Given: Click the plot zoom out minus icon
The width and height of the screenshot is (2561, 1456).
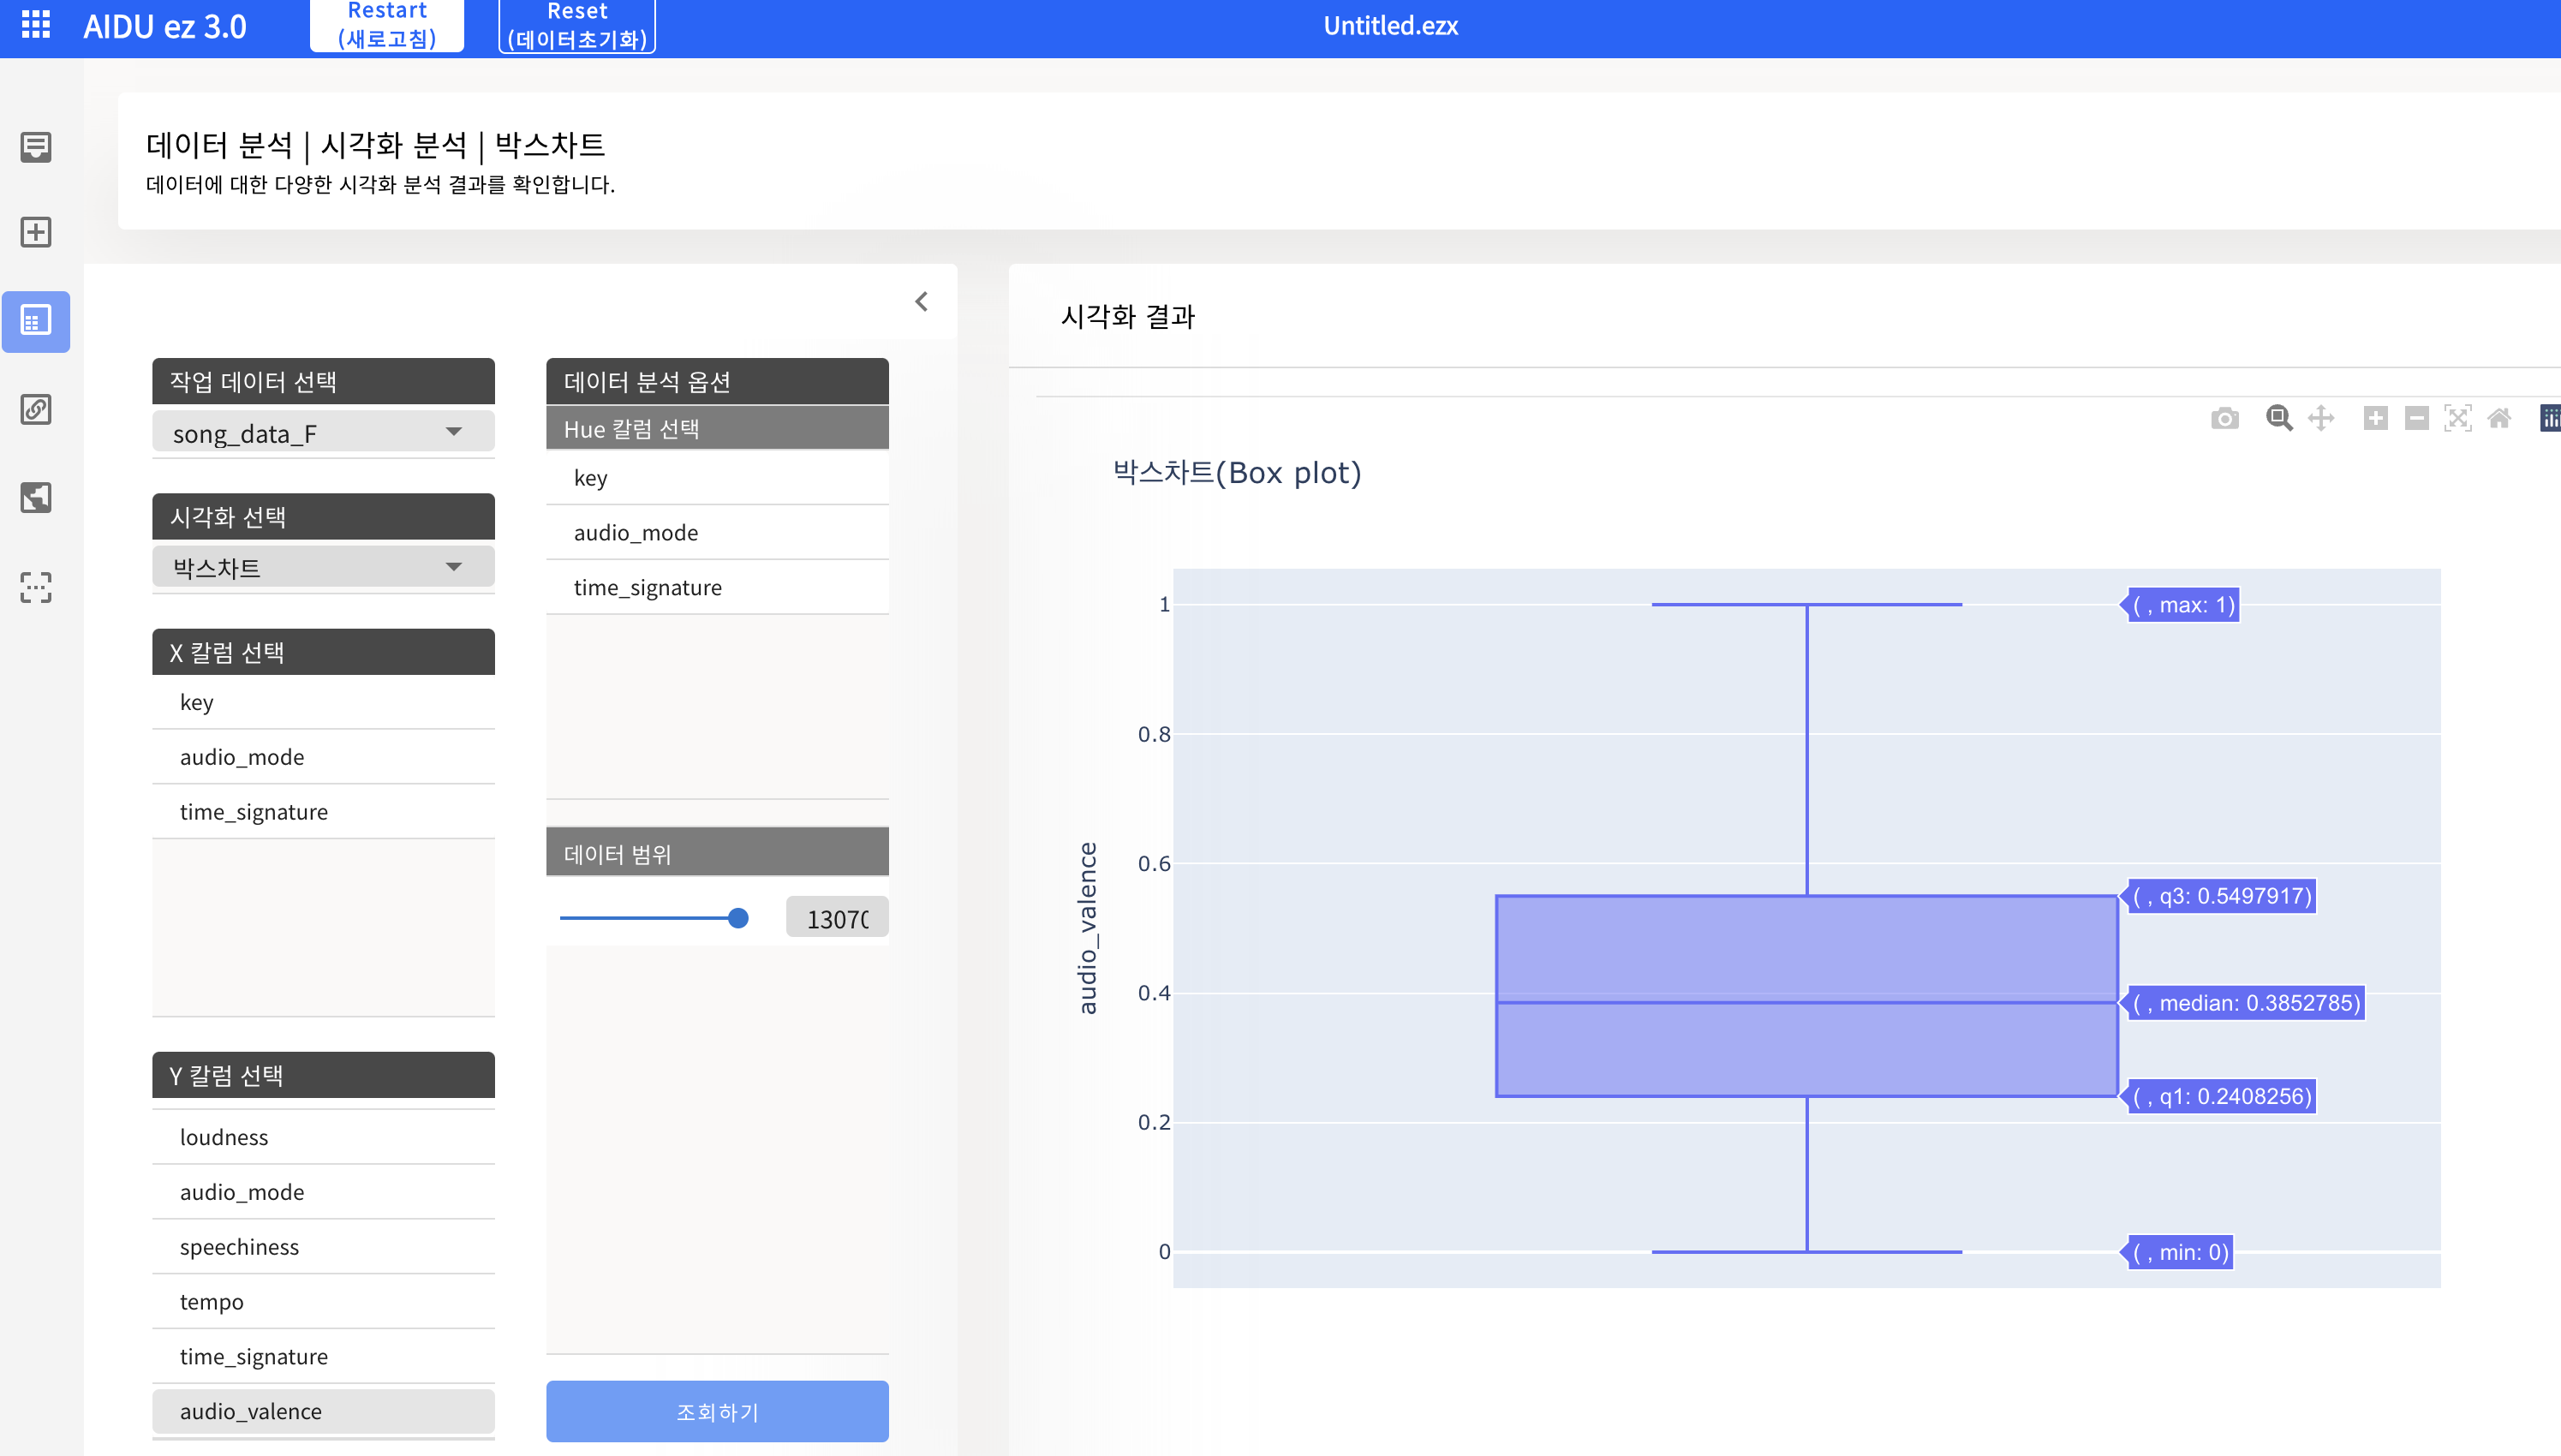Looking at the screenshot, I should pos(2416,418).
